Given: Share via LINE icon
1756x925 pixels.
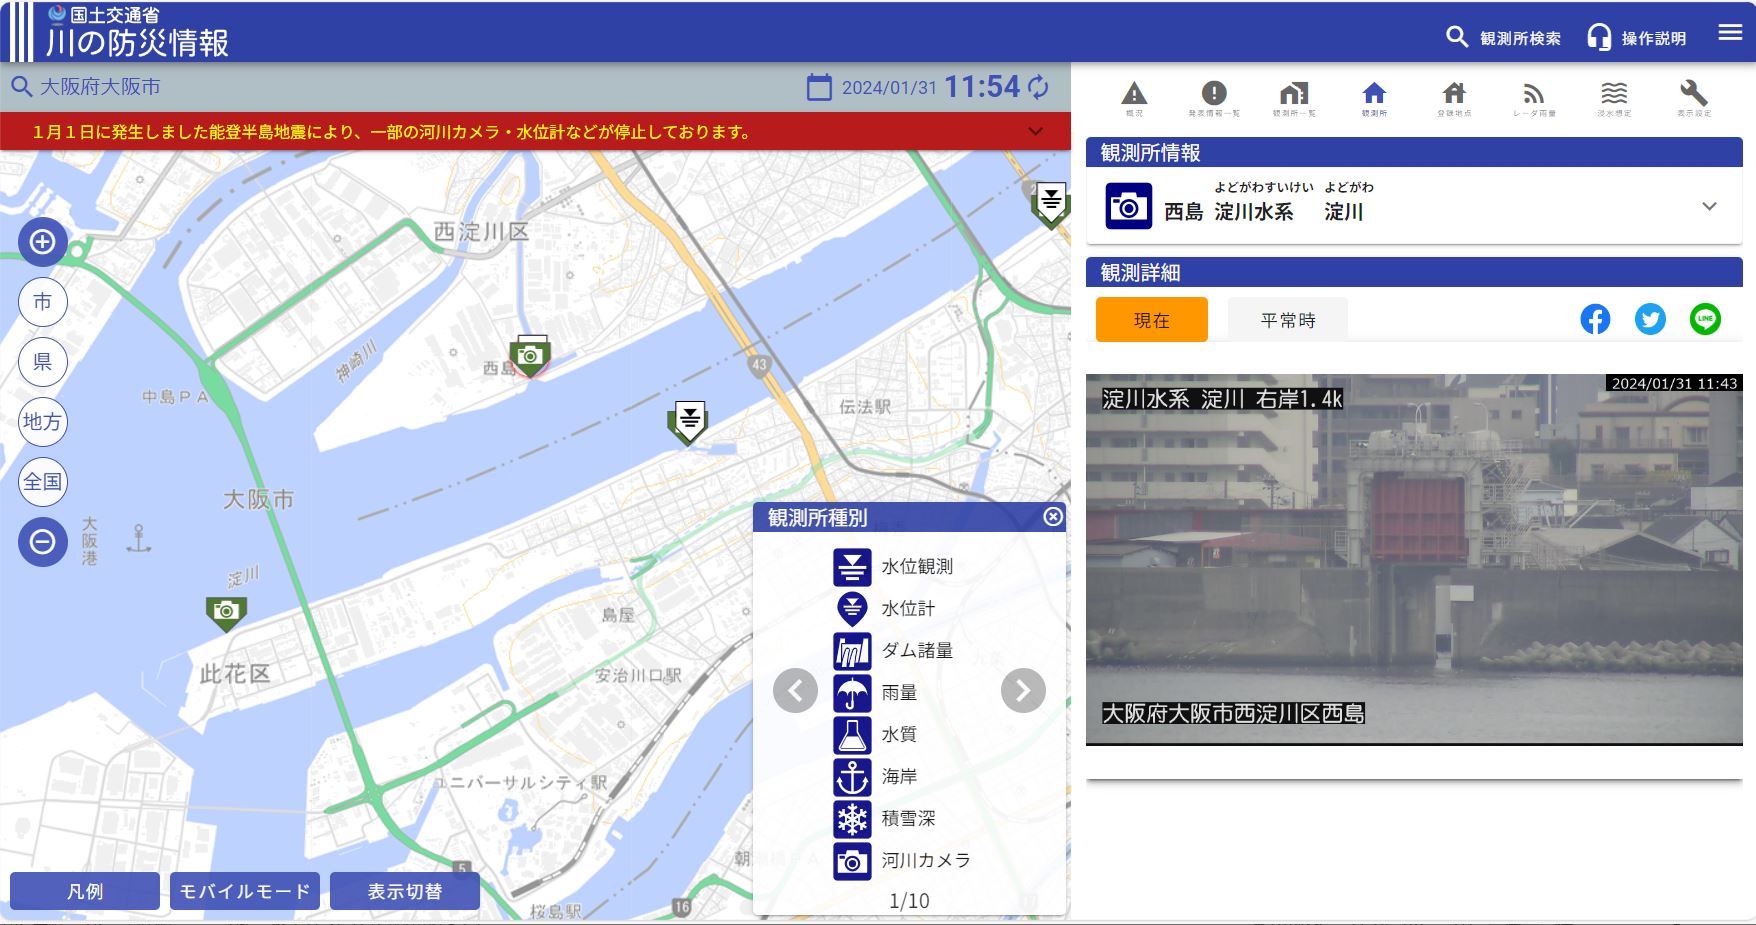Looking at the screenshot, I should [1705, 320].
